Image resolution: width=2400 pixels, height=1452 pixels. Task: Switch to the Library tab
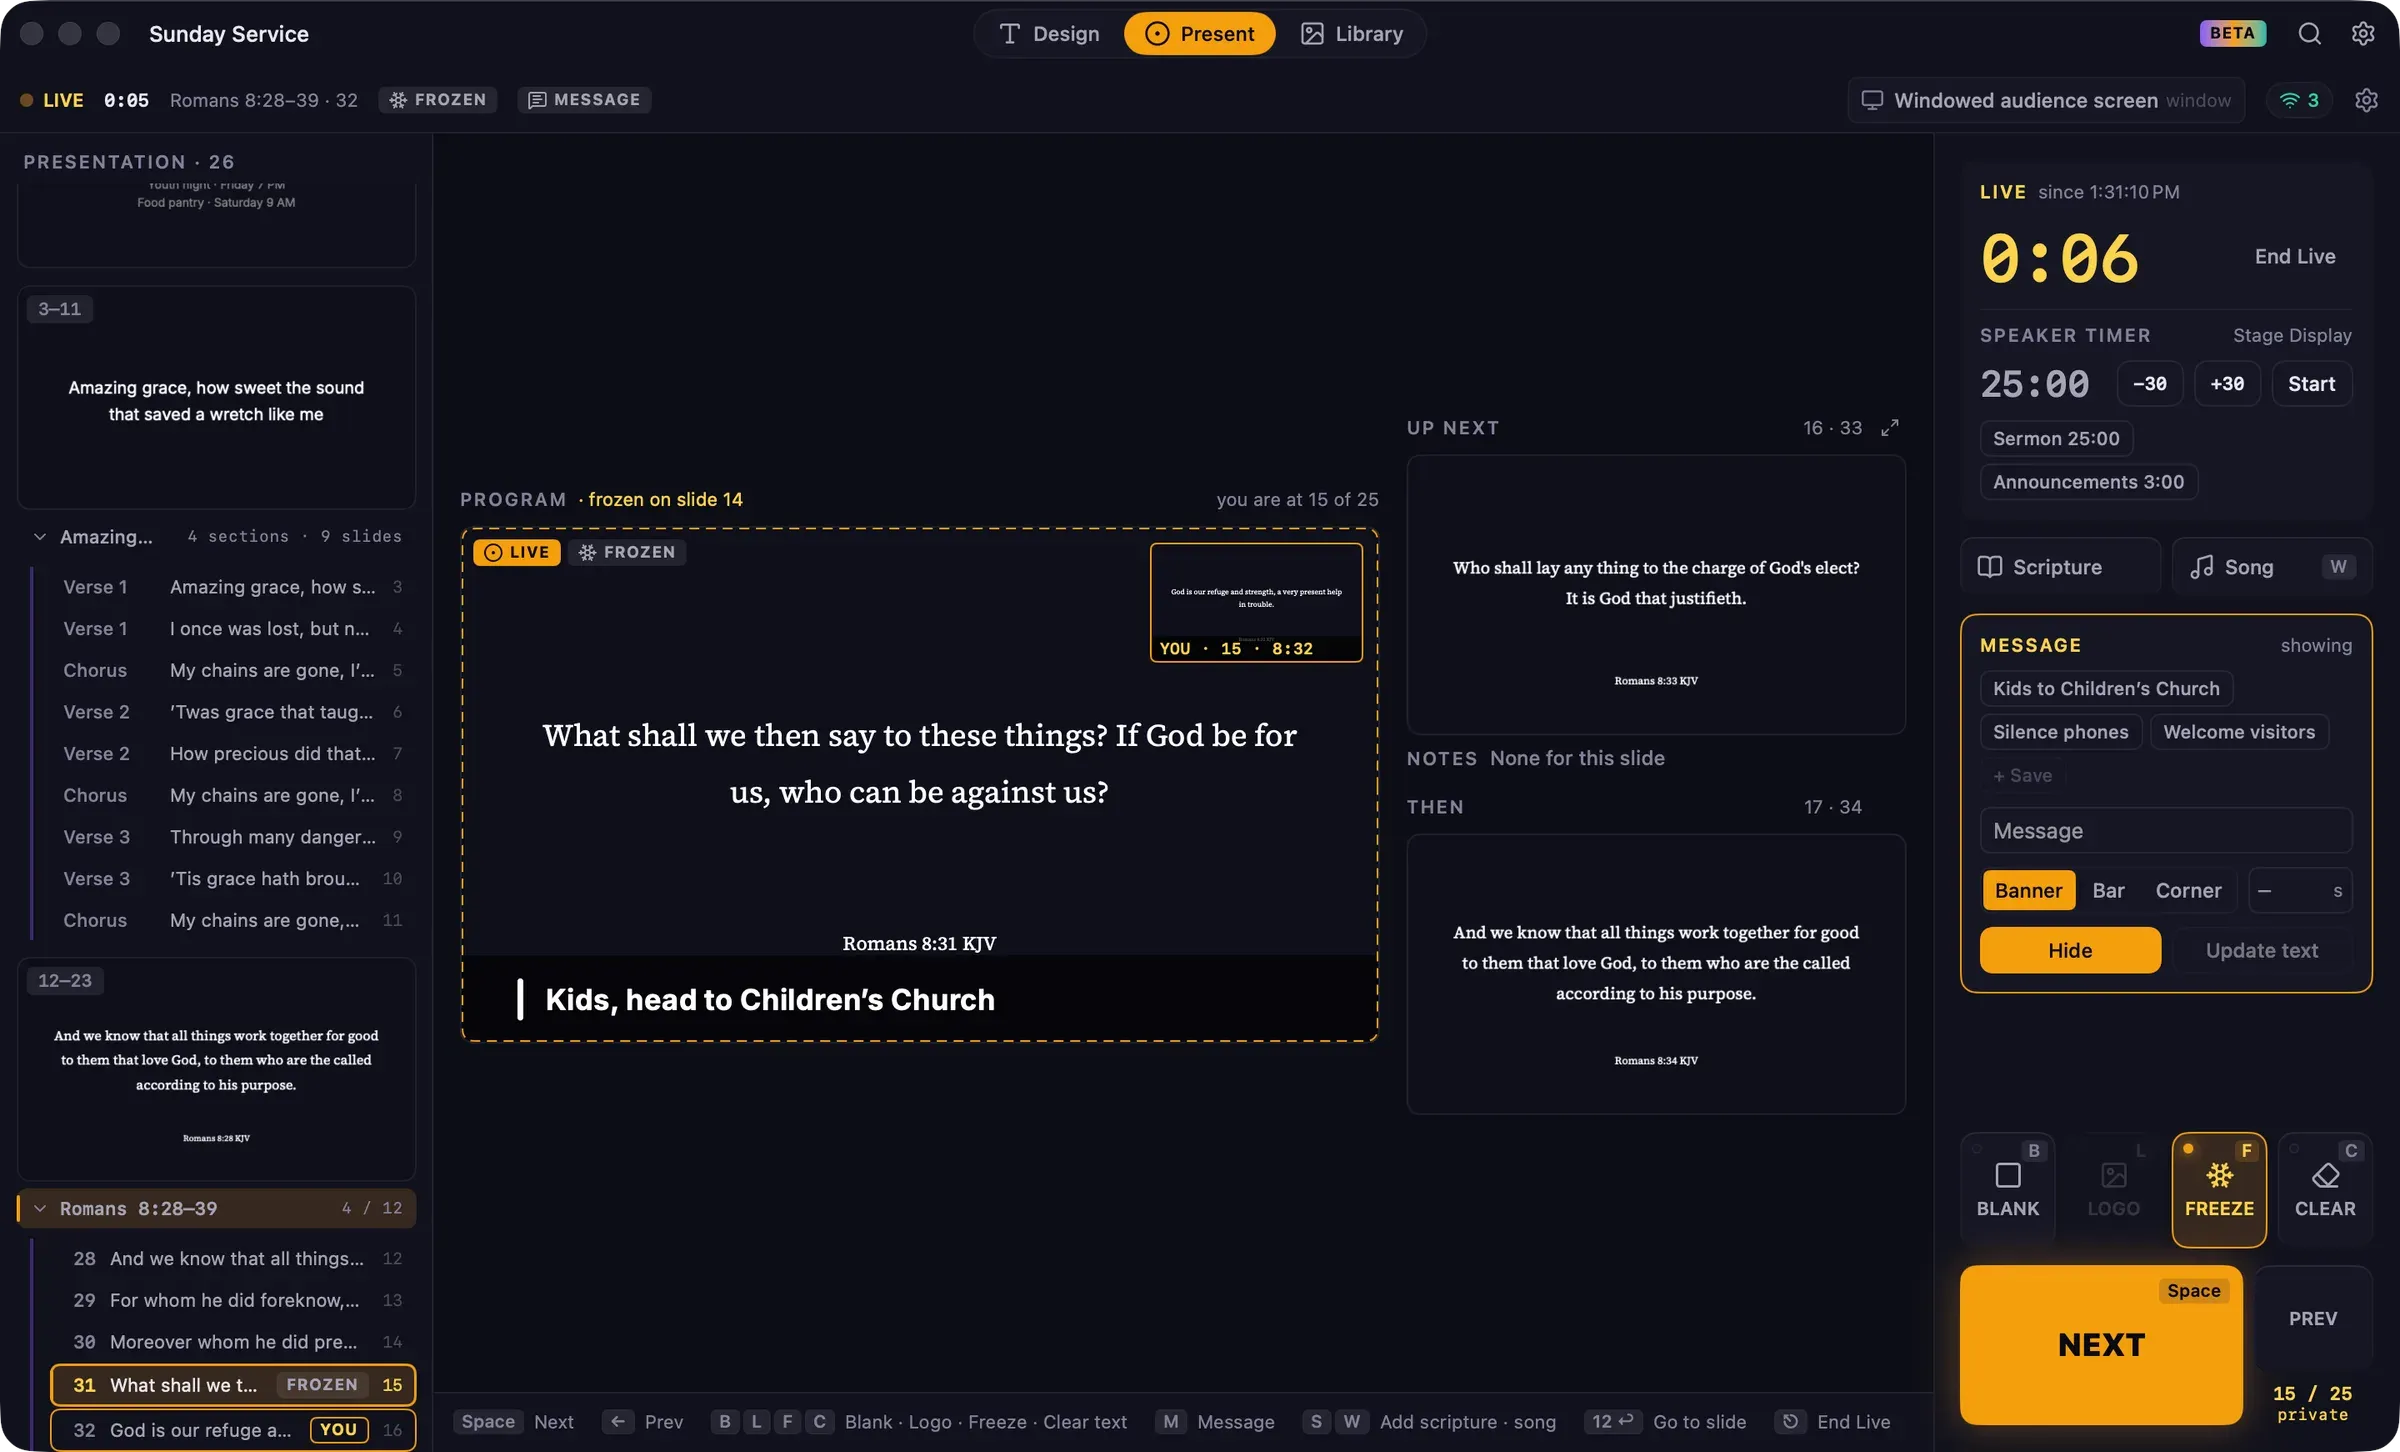tap(1352, 34)
